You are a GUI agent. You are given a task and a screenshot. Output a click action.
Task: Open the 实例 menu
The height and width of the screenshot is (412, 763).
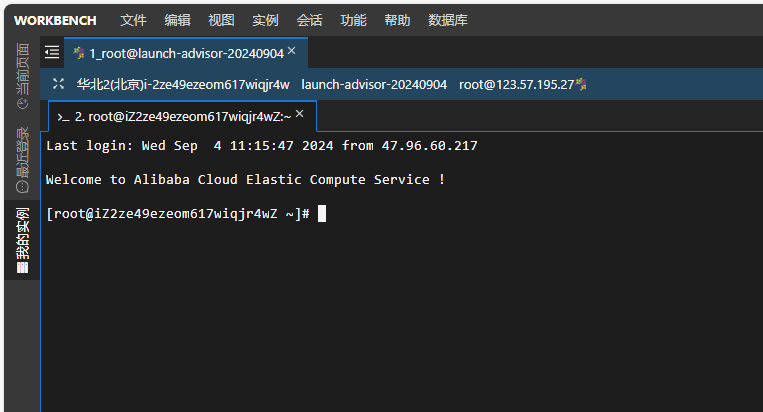(265, 20)
